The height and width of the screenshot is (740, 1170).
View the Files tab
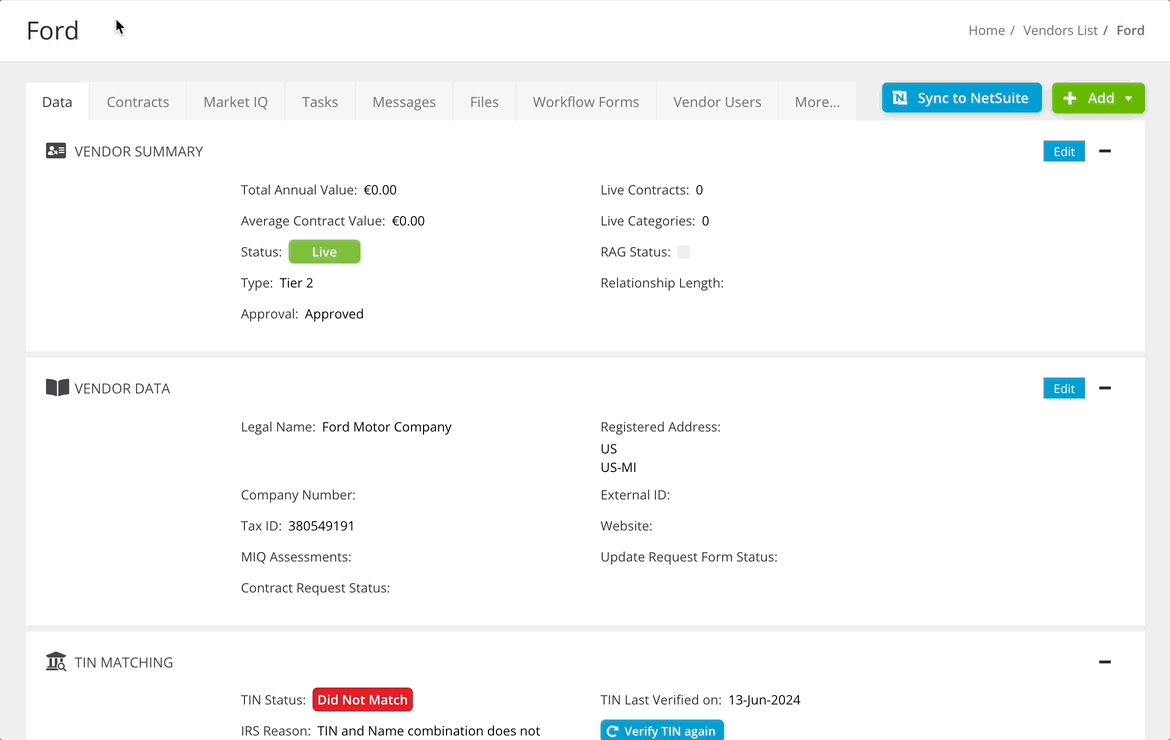(484, 101)
